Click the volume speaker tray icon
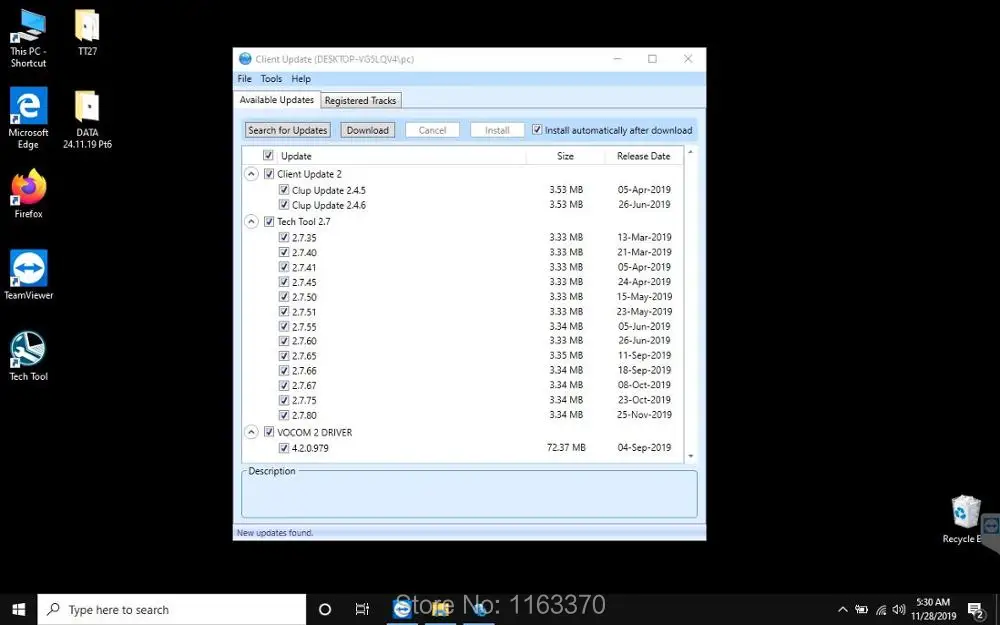This screenshot has height=625, width=1000. pyautogui.click(x=899, y=610)
